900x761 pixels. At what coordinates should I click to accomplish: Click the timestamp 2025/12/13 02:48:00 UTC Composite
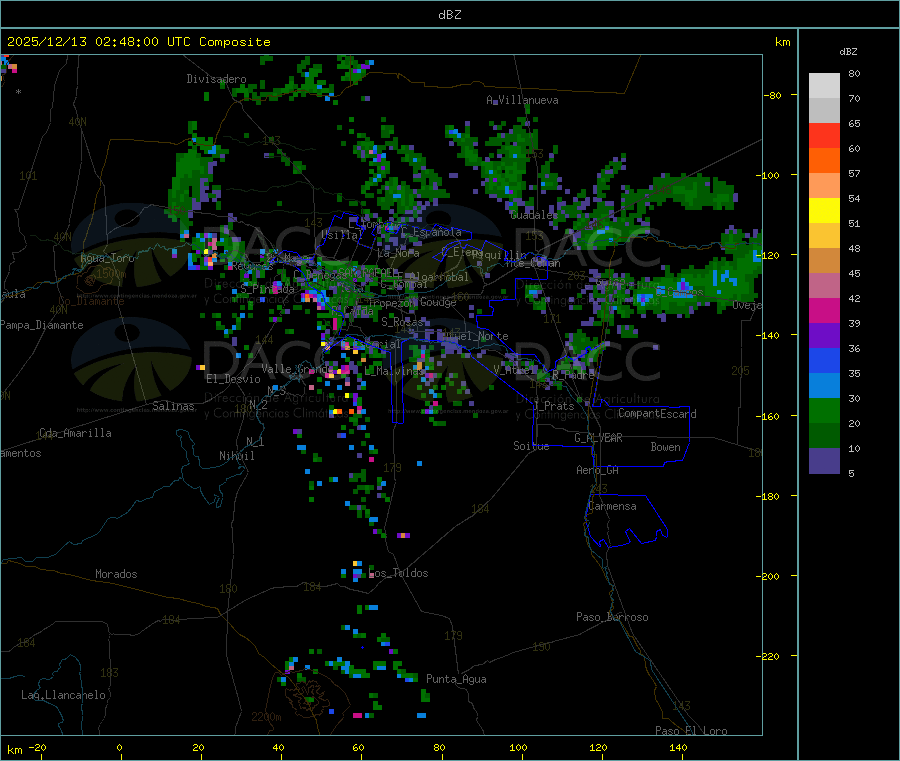(138, 42)
